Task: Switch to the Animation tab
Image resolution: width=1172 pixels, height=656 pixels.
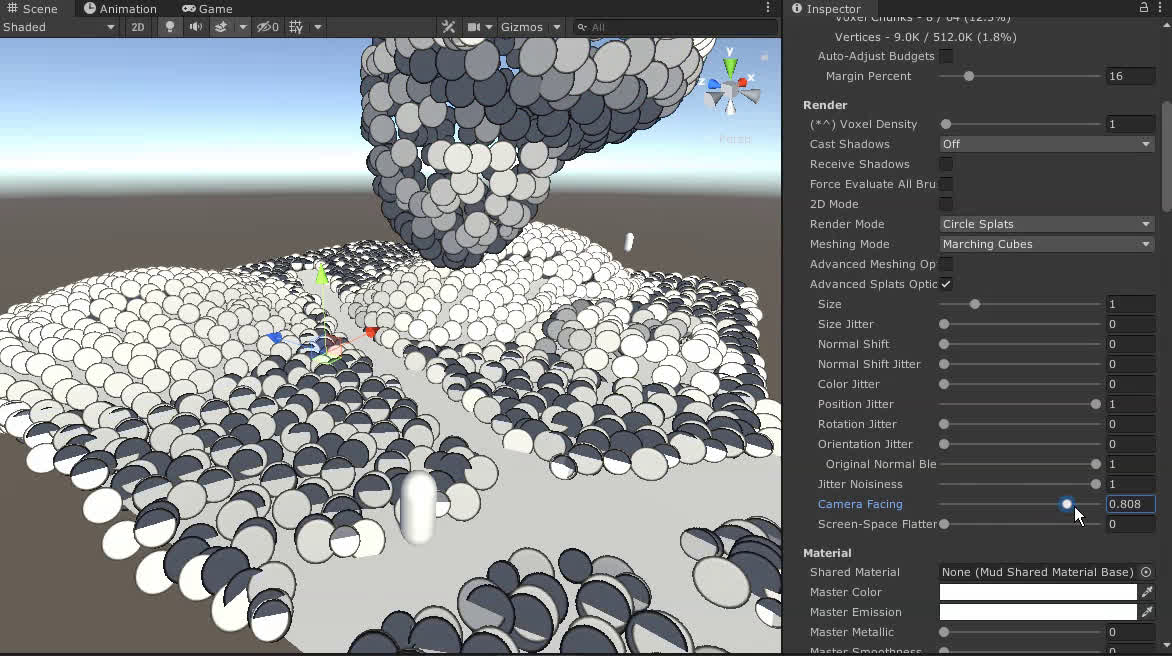Action: 120,8
